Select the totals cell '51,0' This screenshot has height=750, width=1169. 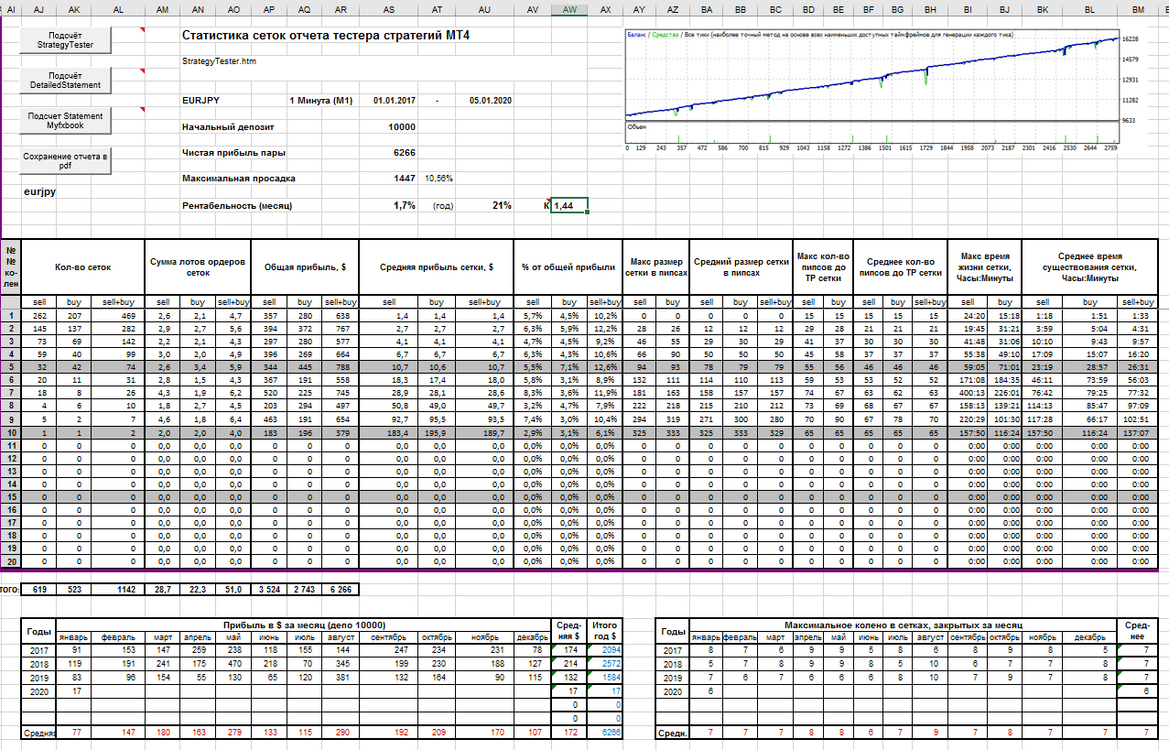233,589
